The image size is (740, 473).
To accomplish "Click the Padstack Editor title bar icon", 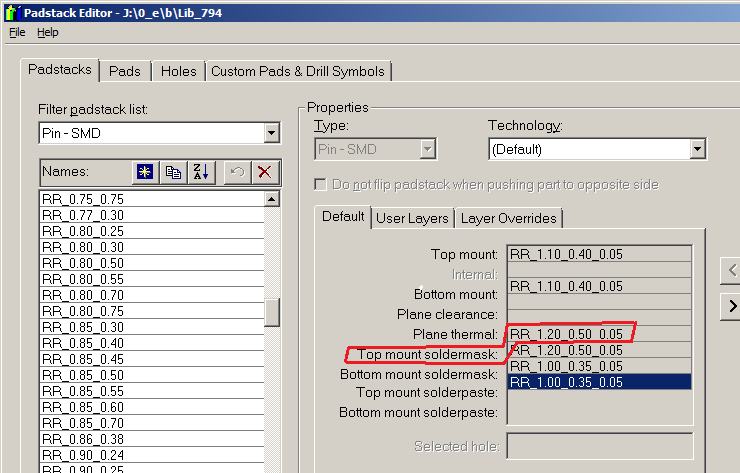I will coord(13,13).
